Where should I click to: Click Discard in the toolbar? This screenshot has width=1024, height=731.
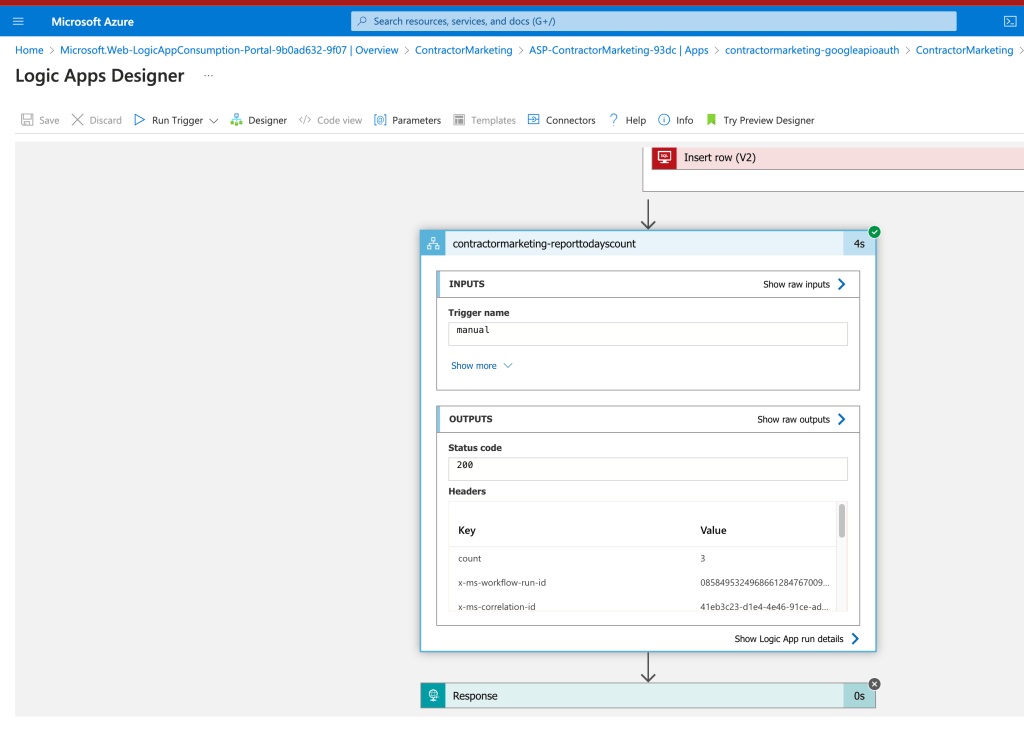(x=97, y=120)
